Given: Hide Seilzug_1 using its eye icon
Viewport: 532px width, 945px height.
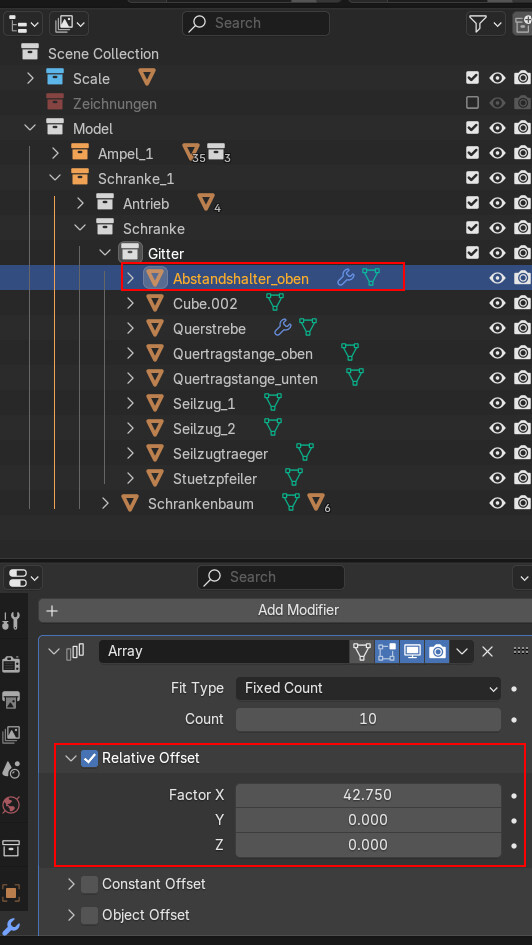Looking at the screenshot, I should pyautogui.click(x=497, y=403).
